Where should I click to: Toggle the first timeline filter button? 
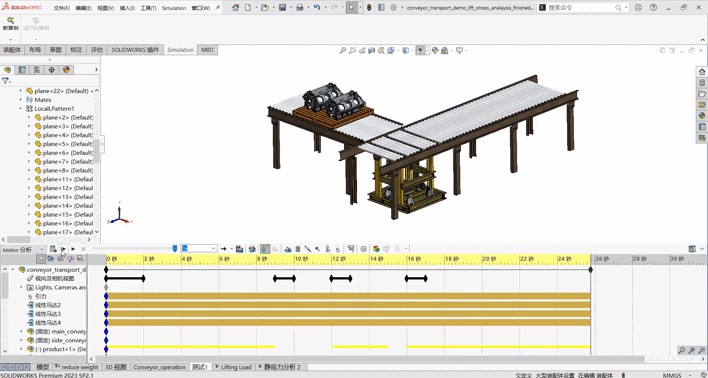tap(41, 259)
